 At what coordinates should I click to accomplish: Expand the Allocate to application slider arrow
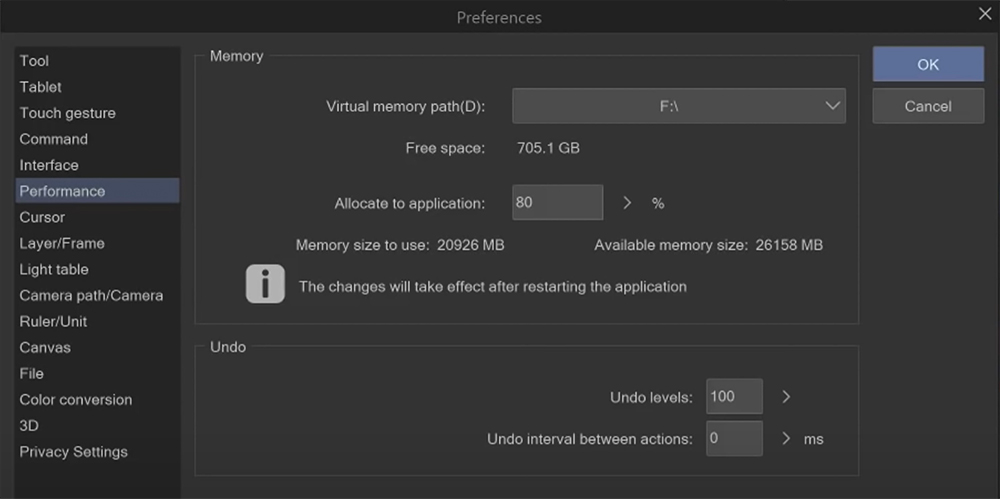(627, 203)
